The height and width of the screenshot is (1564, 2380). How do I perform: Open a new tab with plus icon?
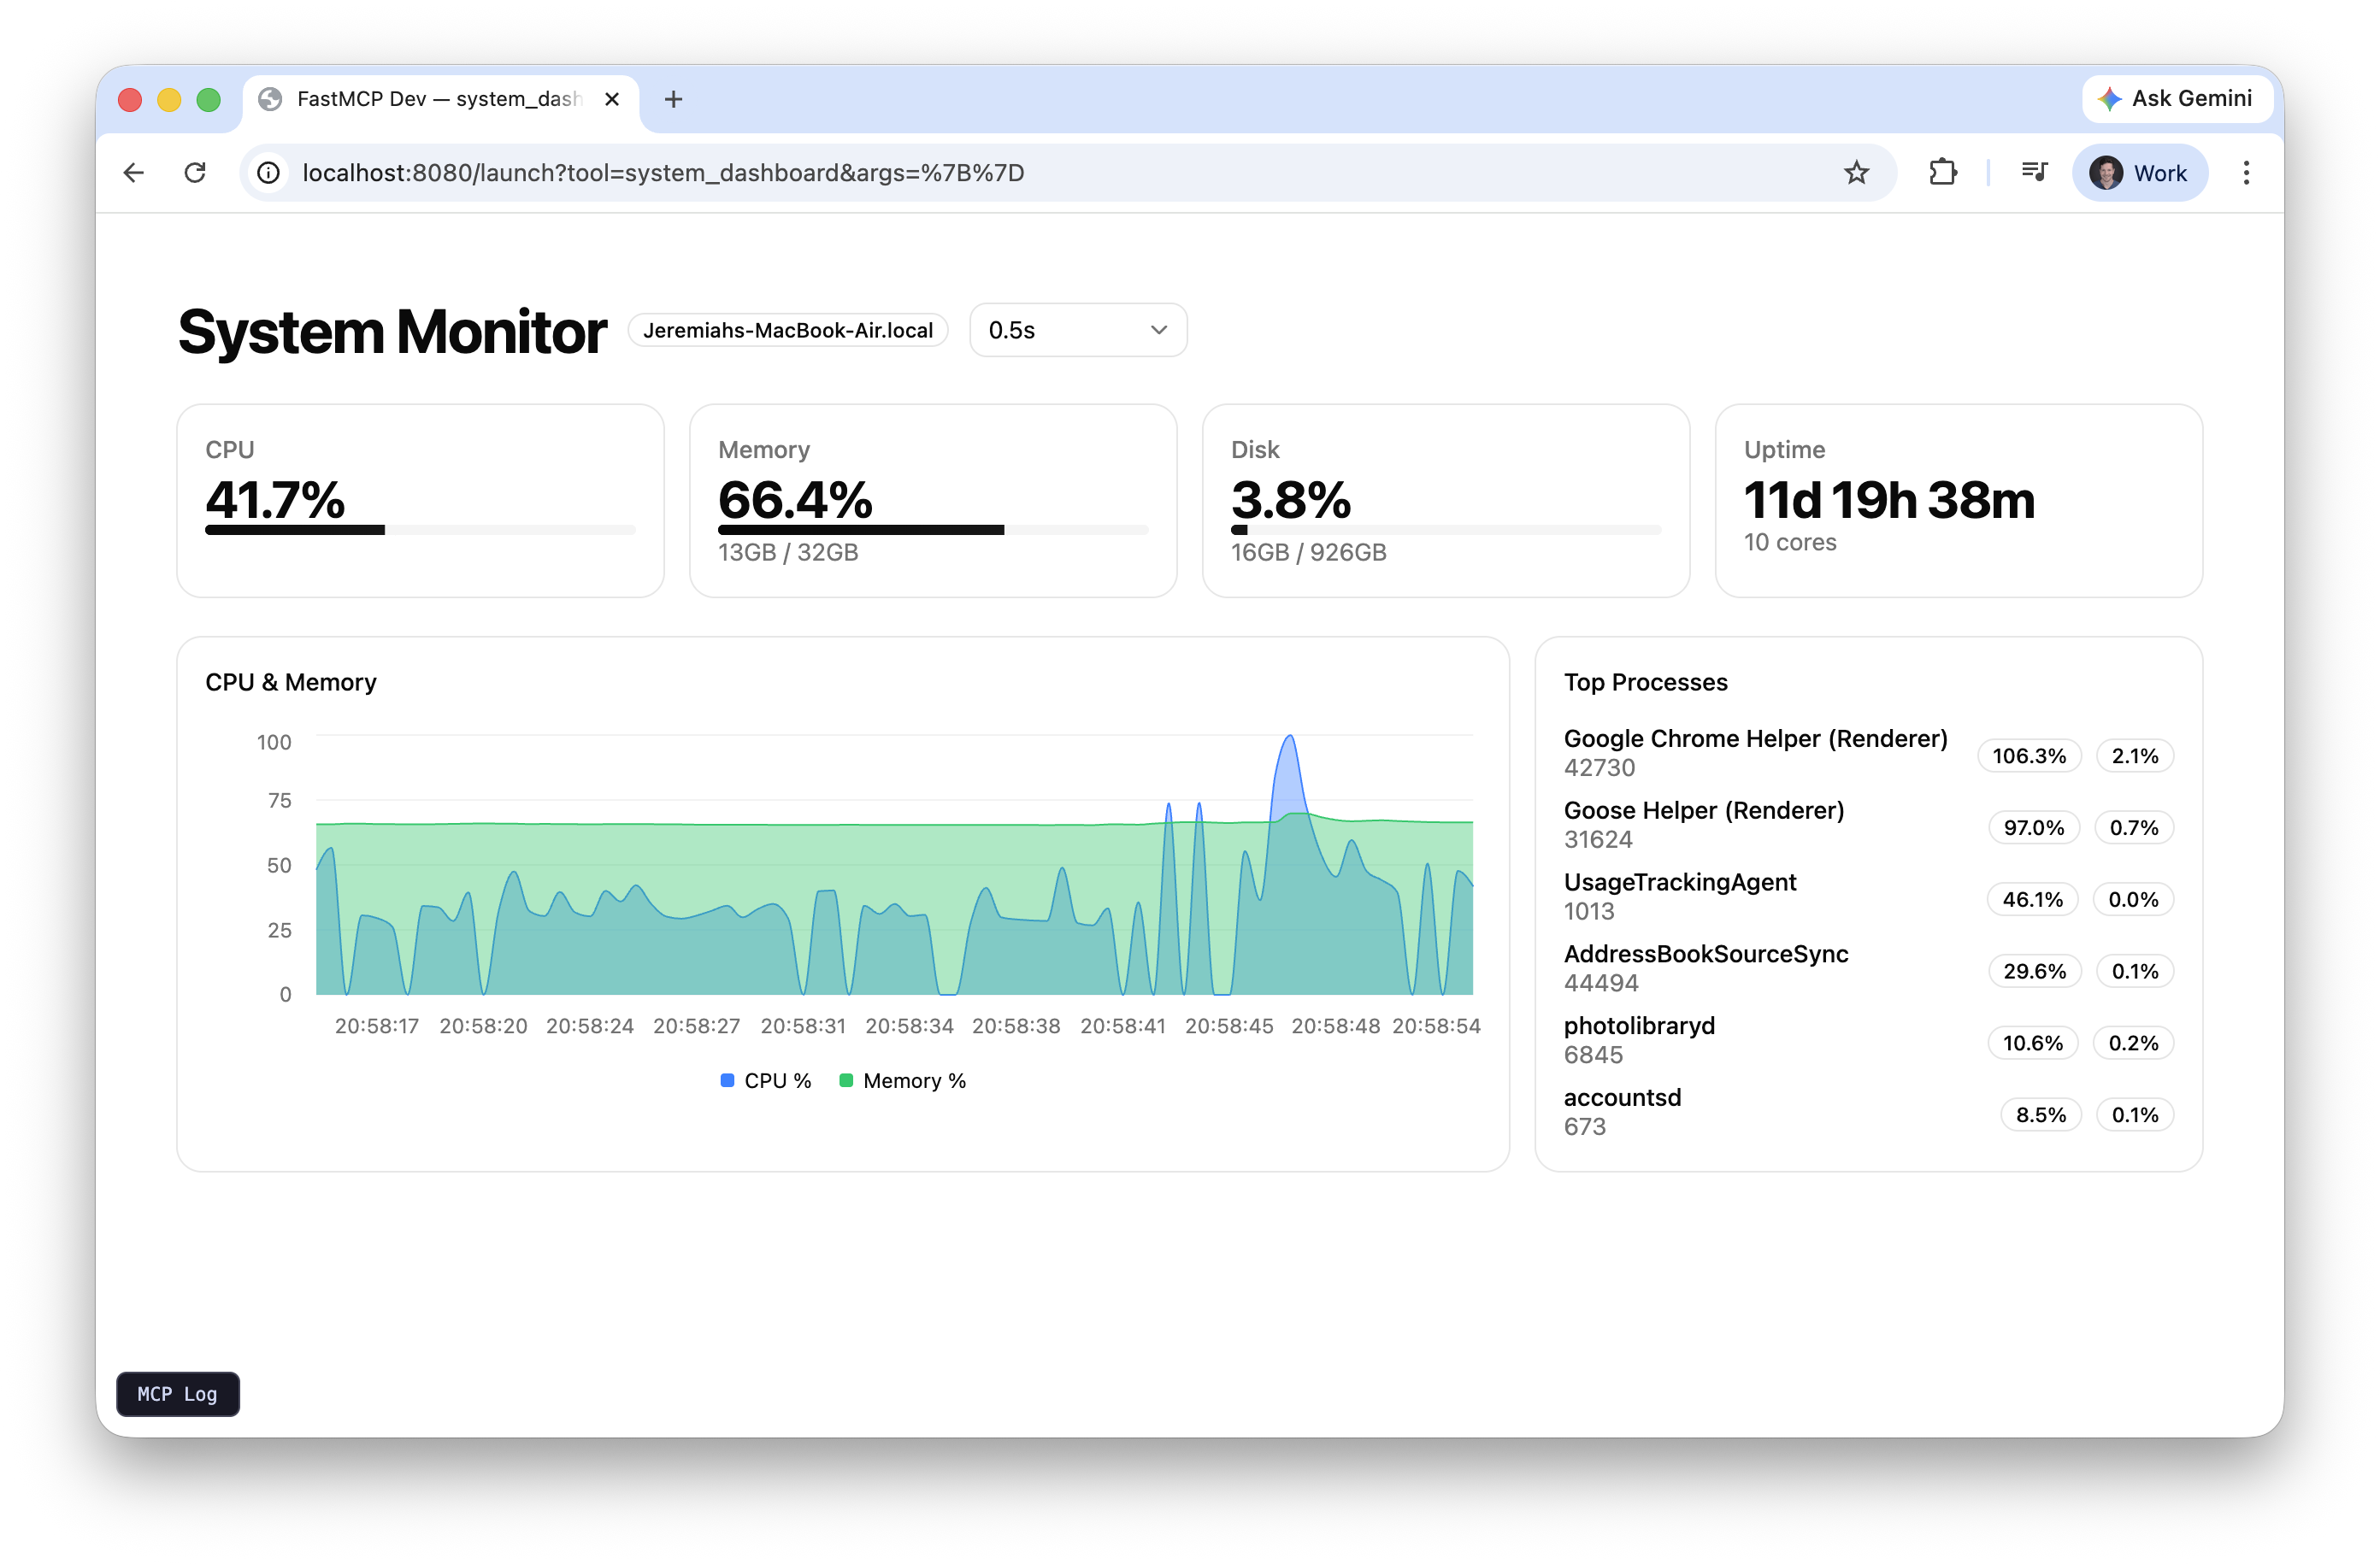pos(673,99)
